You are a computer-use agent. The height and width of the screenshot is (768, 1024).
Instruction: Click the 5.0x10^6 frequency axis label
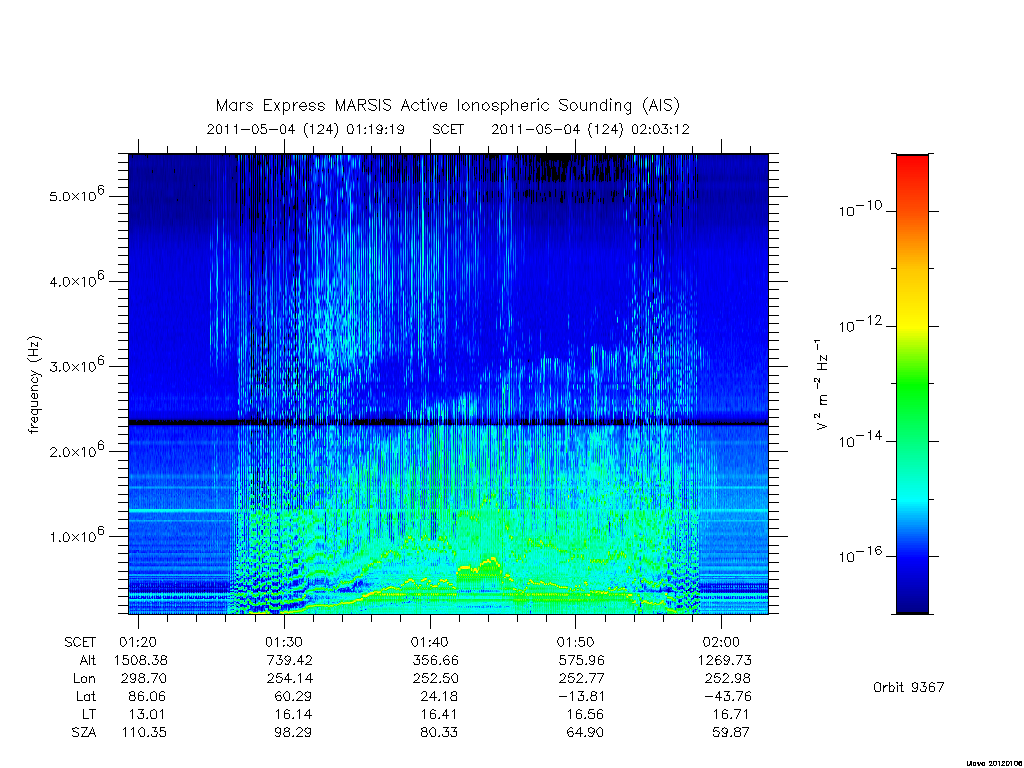[x=76, y=194]
